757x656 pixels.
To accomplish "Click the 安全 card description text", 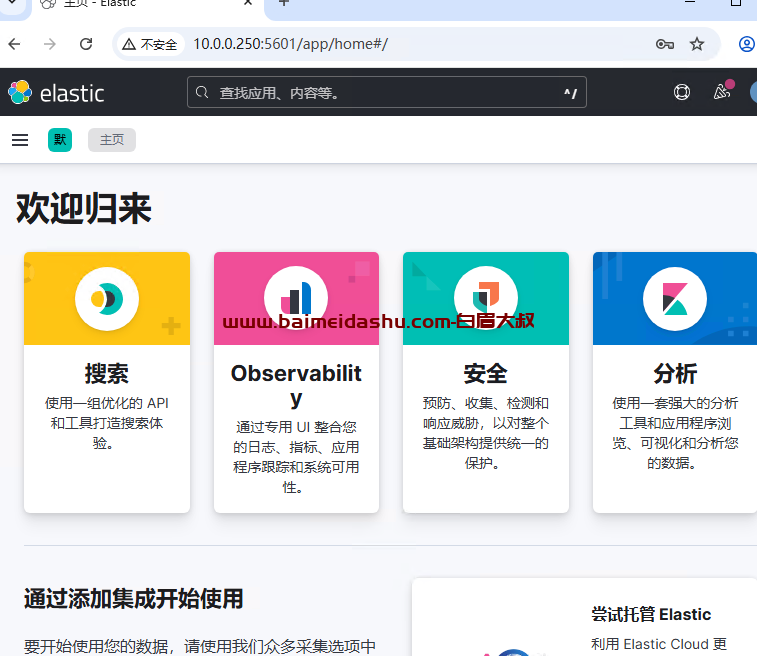I will [x=486, y=433].
